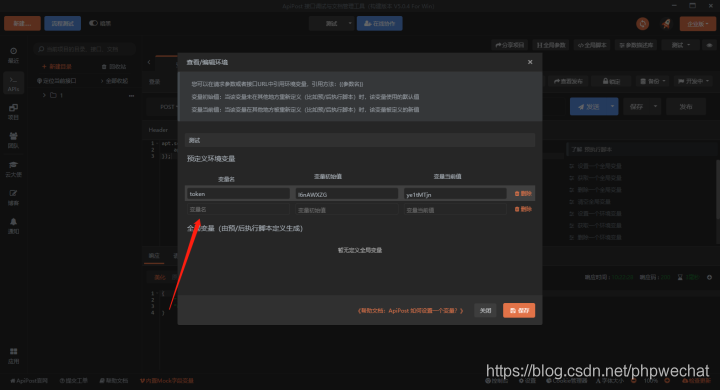Click the empty 变量初始值 input field
The height and width of the screenshot is (390, 720).
tap(347, 210)
